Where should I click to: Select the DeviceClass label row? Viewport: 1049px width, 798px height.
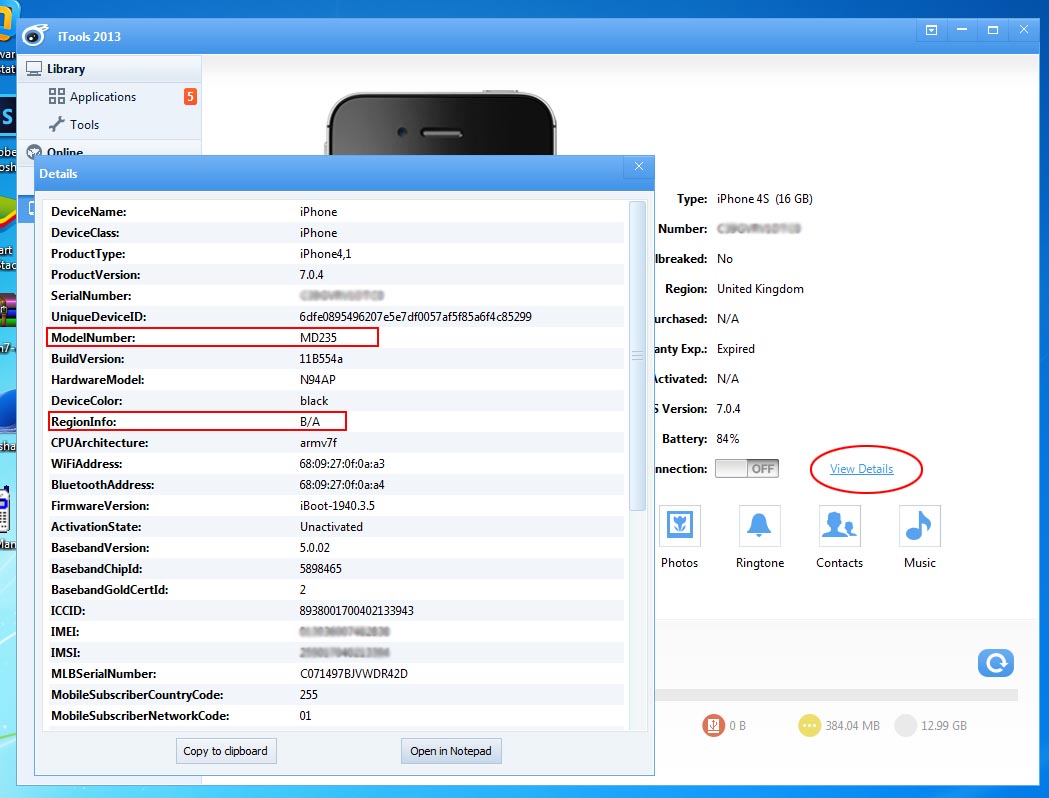tap(337, 233)
